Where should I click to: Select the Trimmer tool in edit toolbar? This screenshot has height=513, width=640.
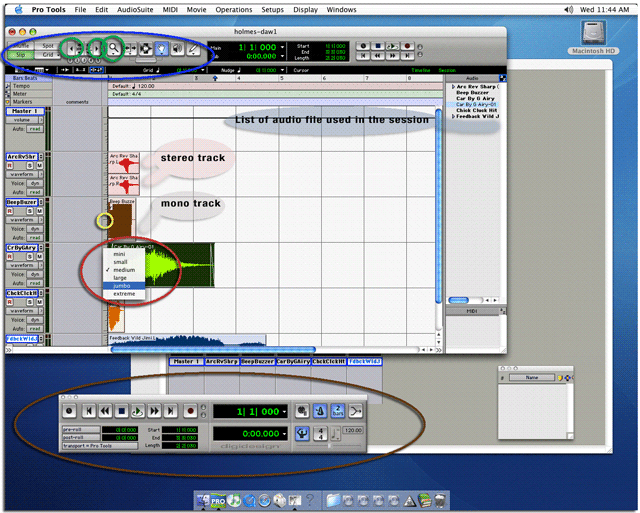(130, 49)
